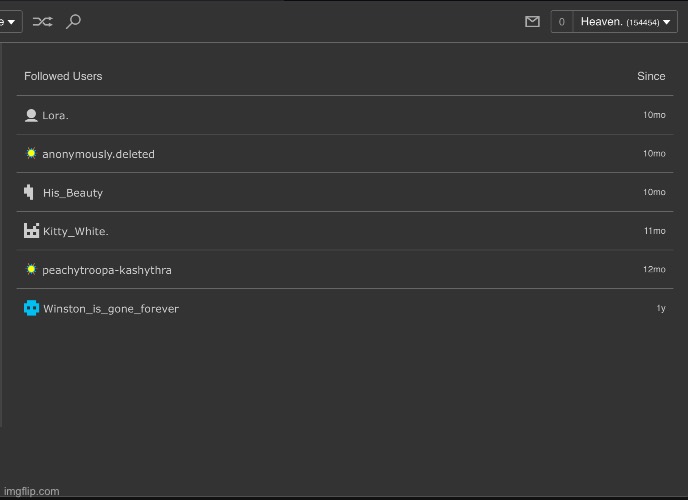688x500 pixels.
Task: Open messages via the envelope icon
Action: (532, 21)
